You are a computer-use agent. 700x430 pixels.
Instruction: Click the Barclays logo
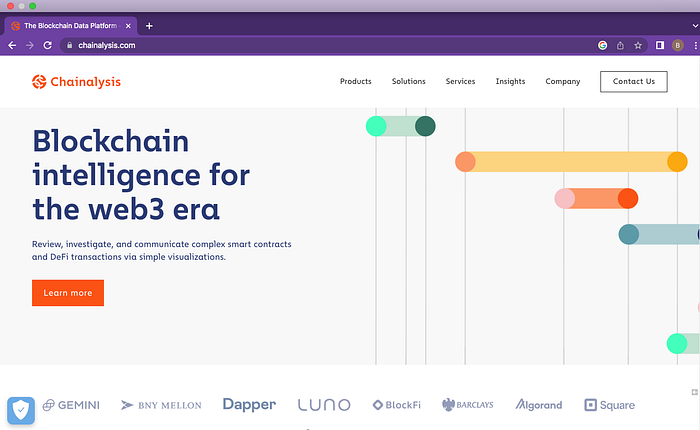pos(467,405)
